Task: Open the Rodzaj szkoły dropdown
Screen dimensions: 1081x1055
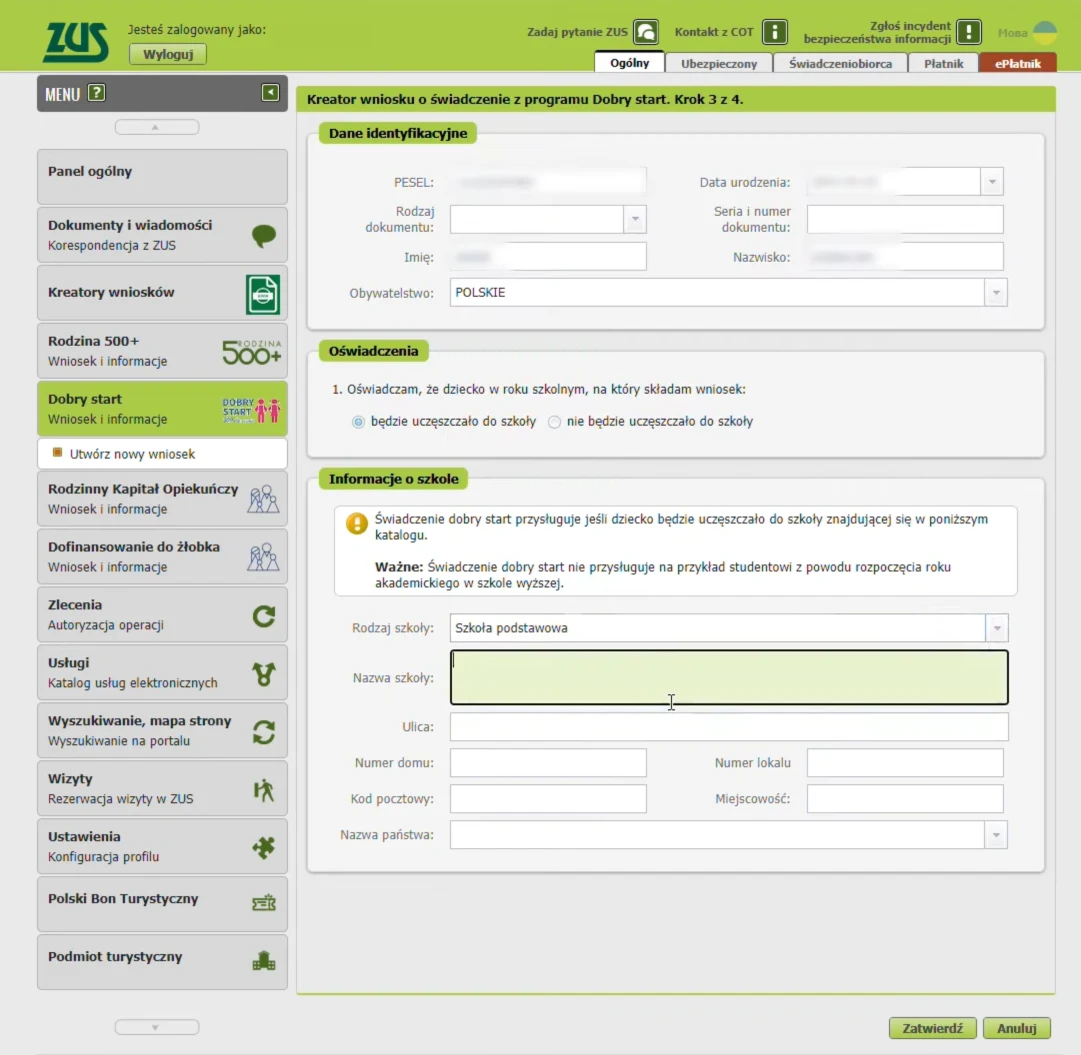Action: [x=996, y=628]
